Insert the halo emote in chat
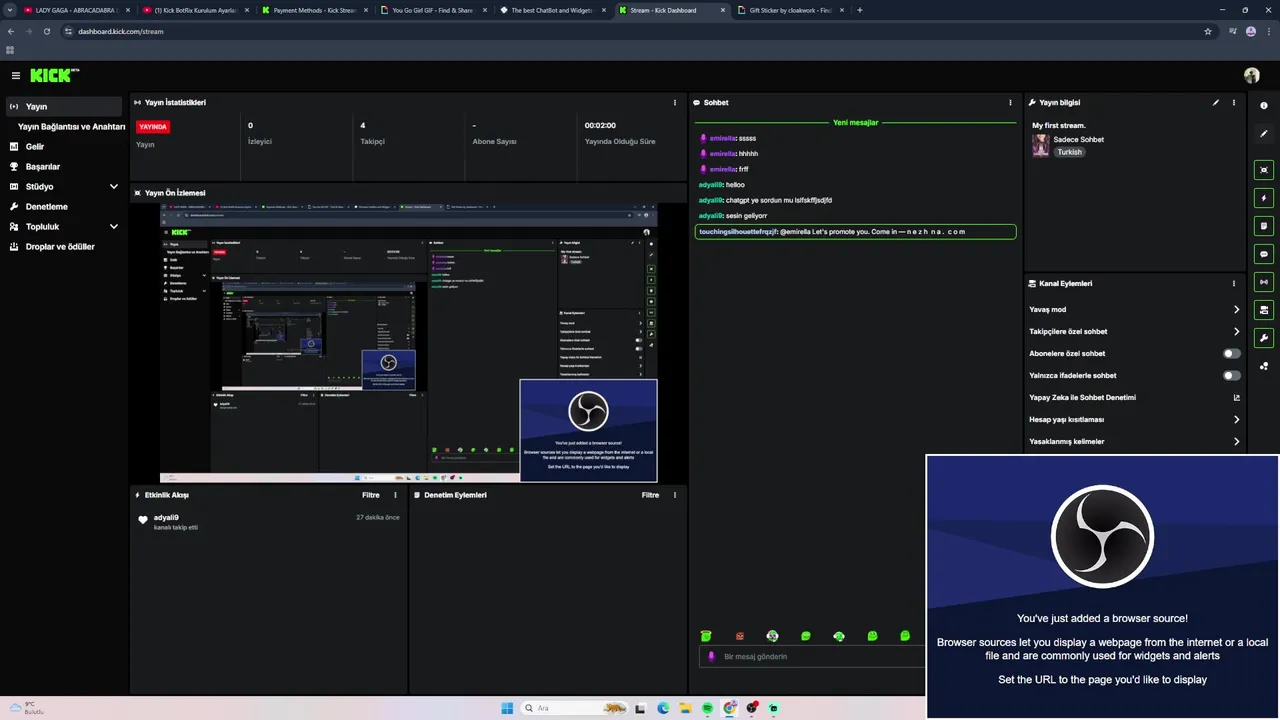Viewport: 1280px width, 720px height. point(706,636)
